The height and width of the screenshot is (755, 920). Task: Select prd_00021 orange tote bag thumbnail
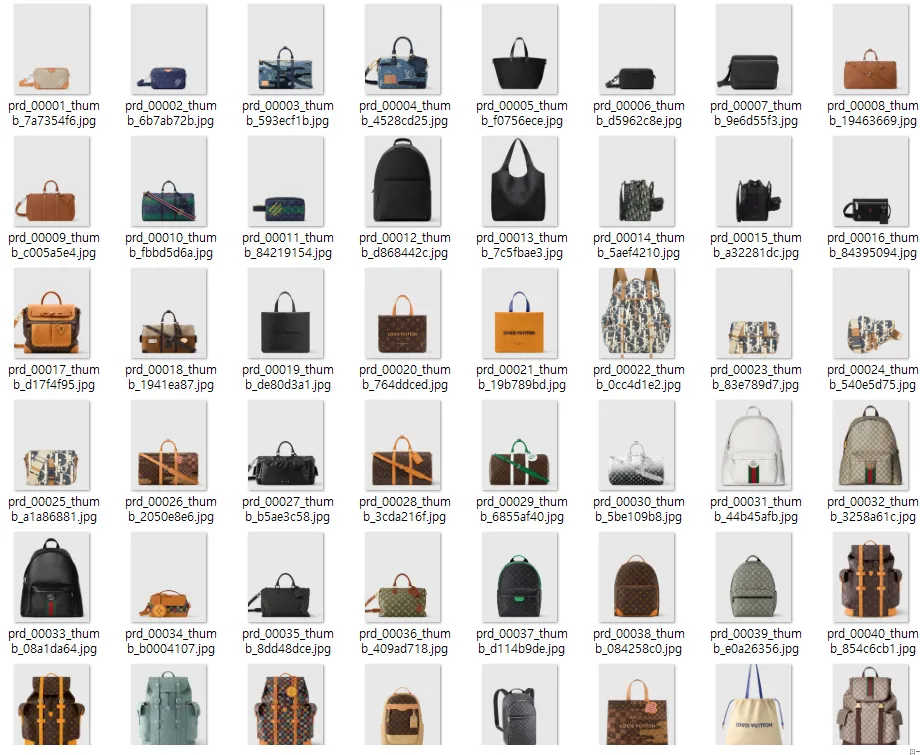click(x=519, y=313)
